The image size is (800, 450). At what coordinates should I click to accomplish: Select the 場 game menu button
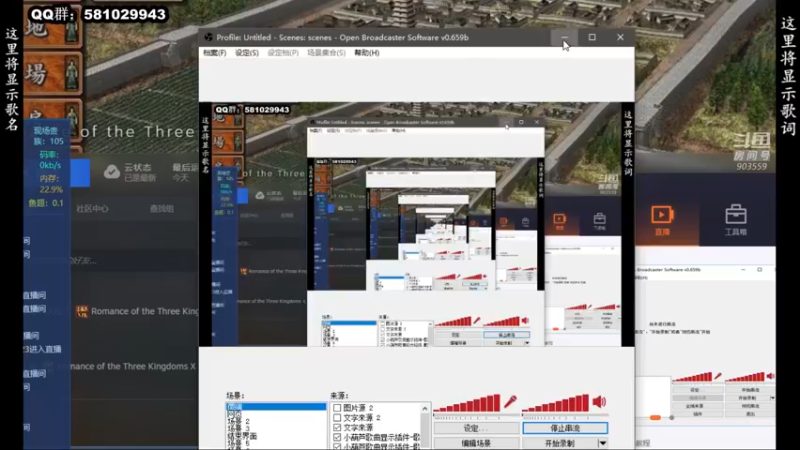53,74
